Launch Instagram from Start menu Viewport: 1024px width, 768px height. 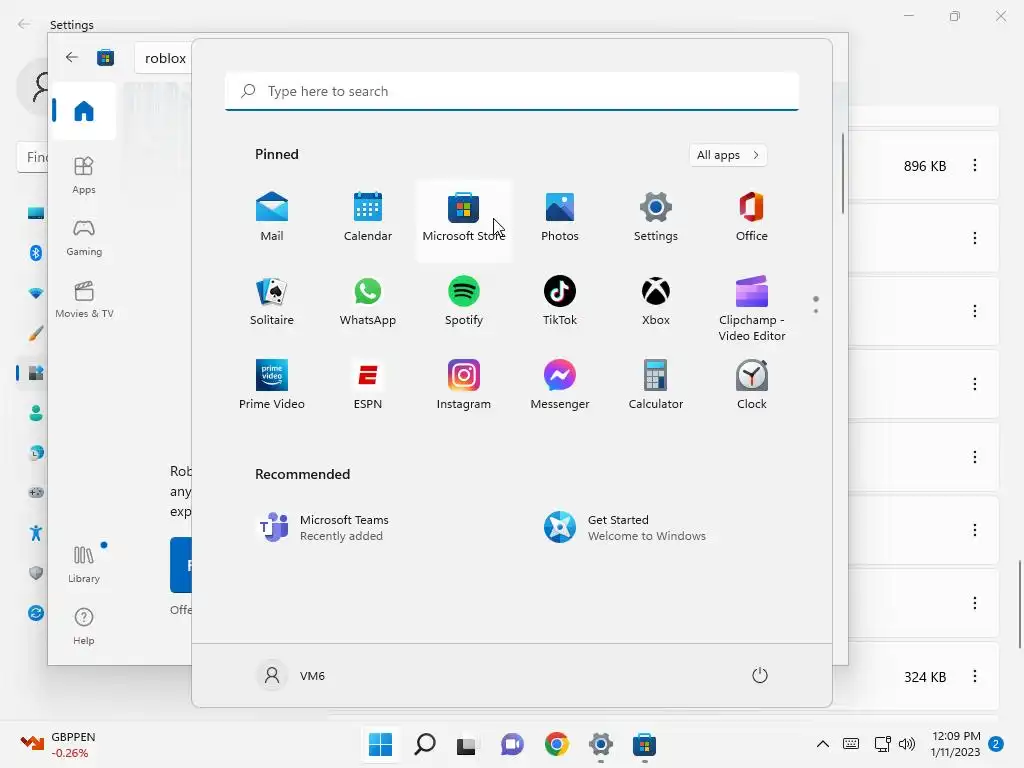click(x=464, y=385)
